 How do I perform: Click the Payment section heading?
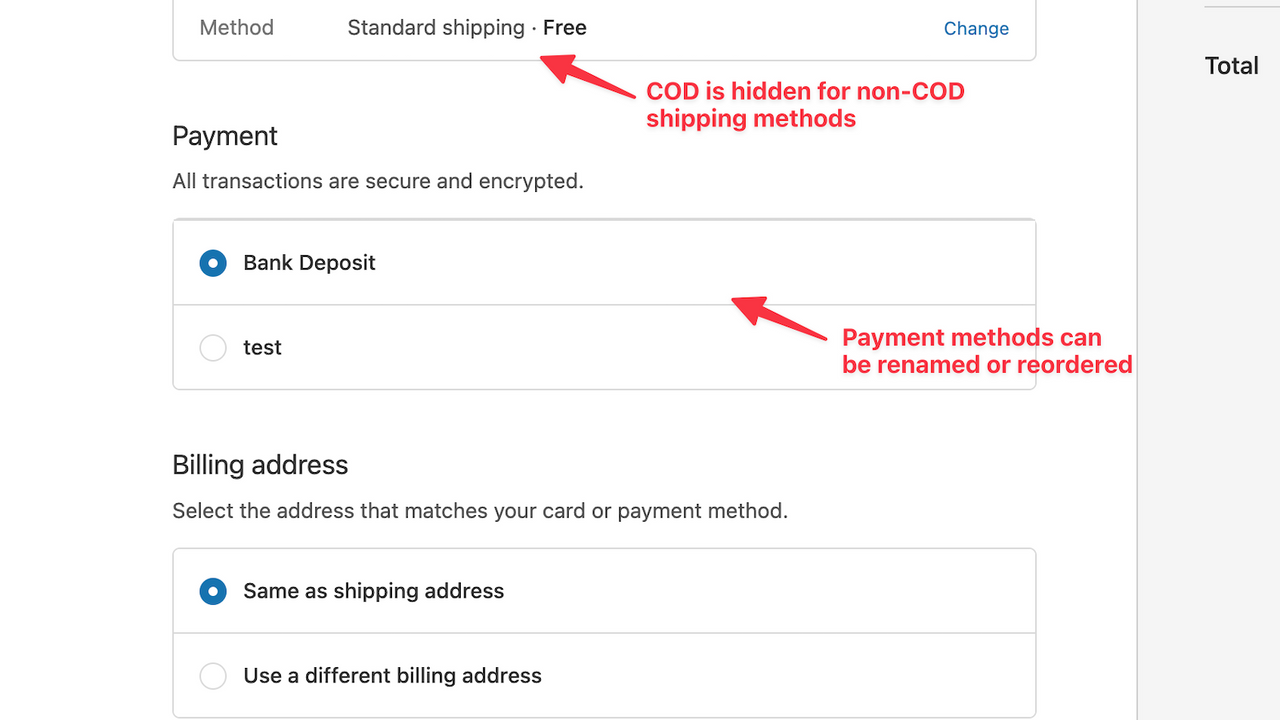pyautogui.click(x=225, y=136)
